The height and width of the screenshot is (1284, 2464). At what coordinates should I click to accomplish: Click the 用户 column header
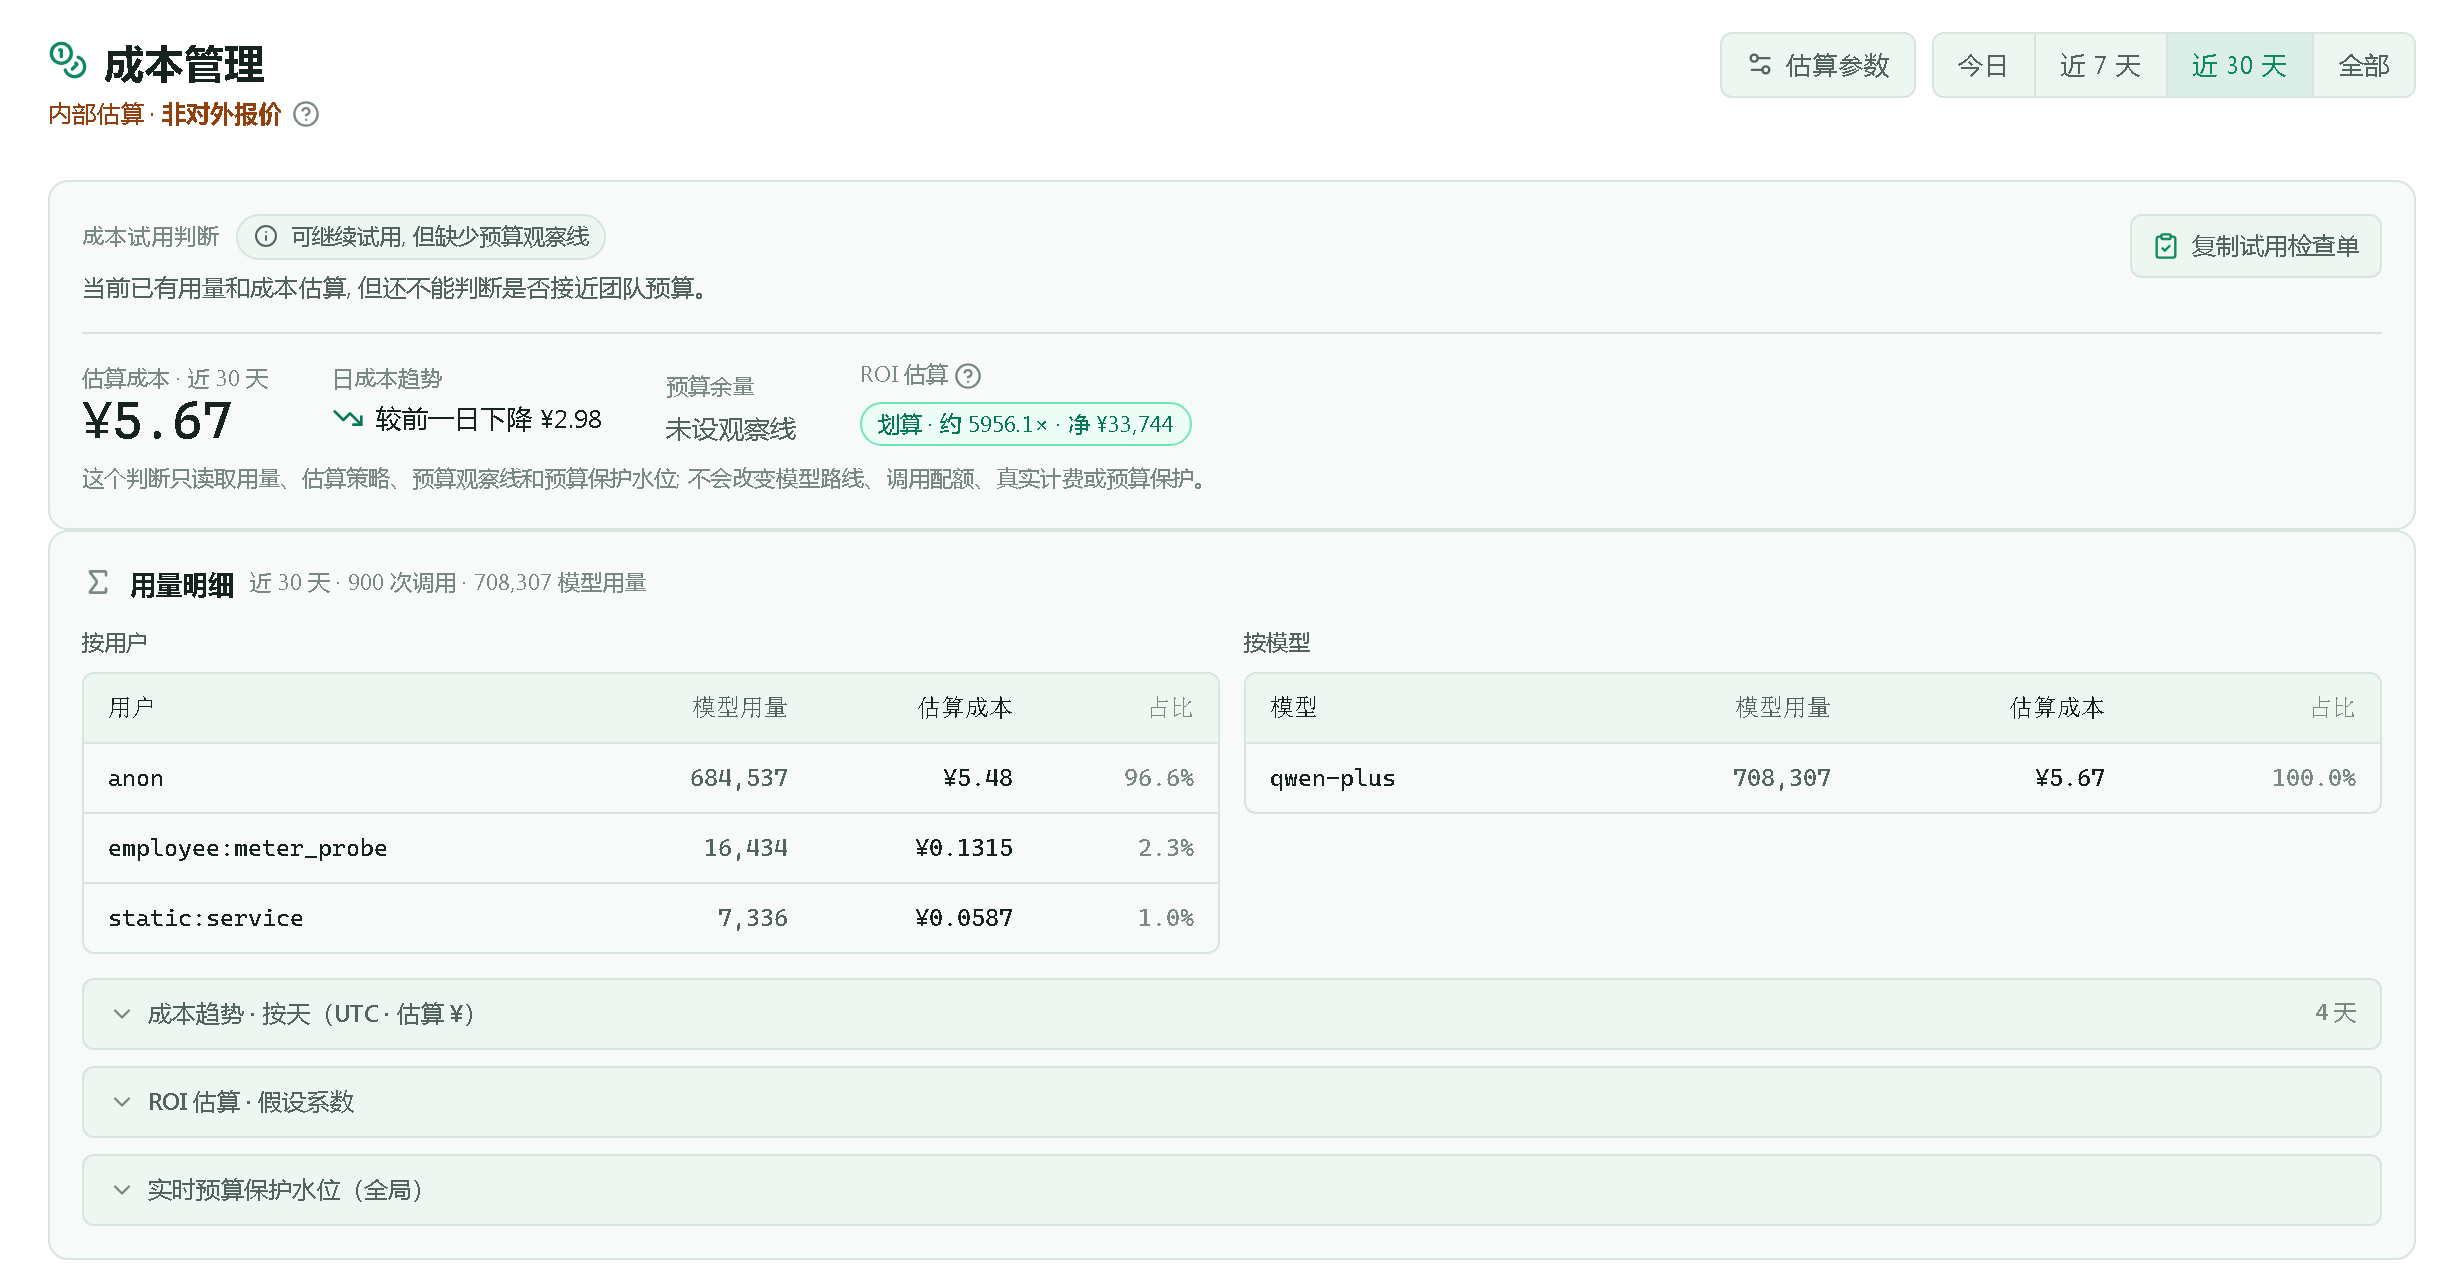131,708
